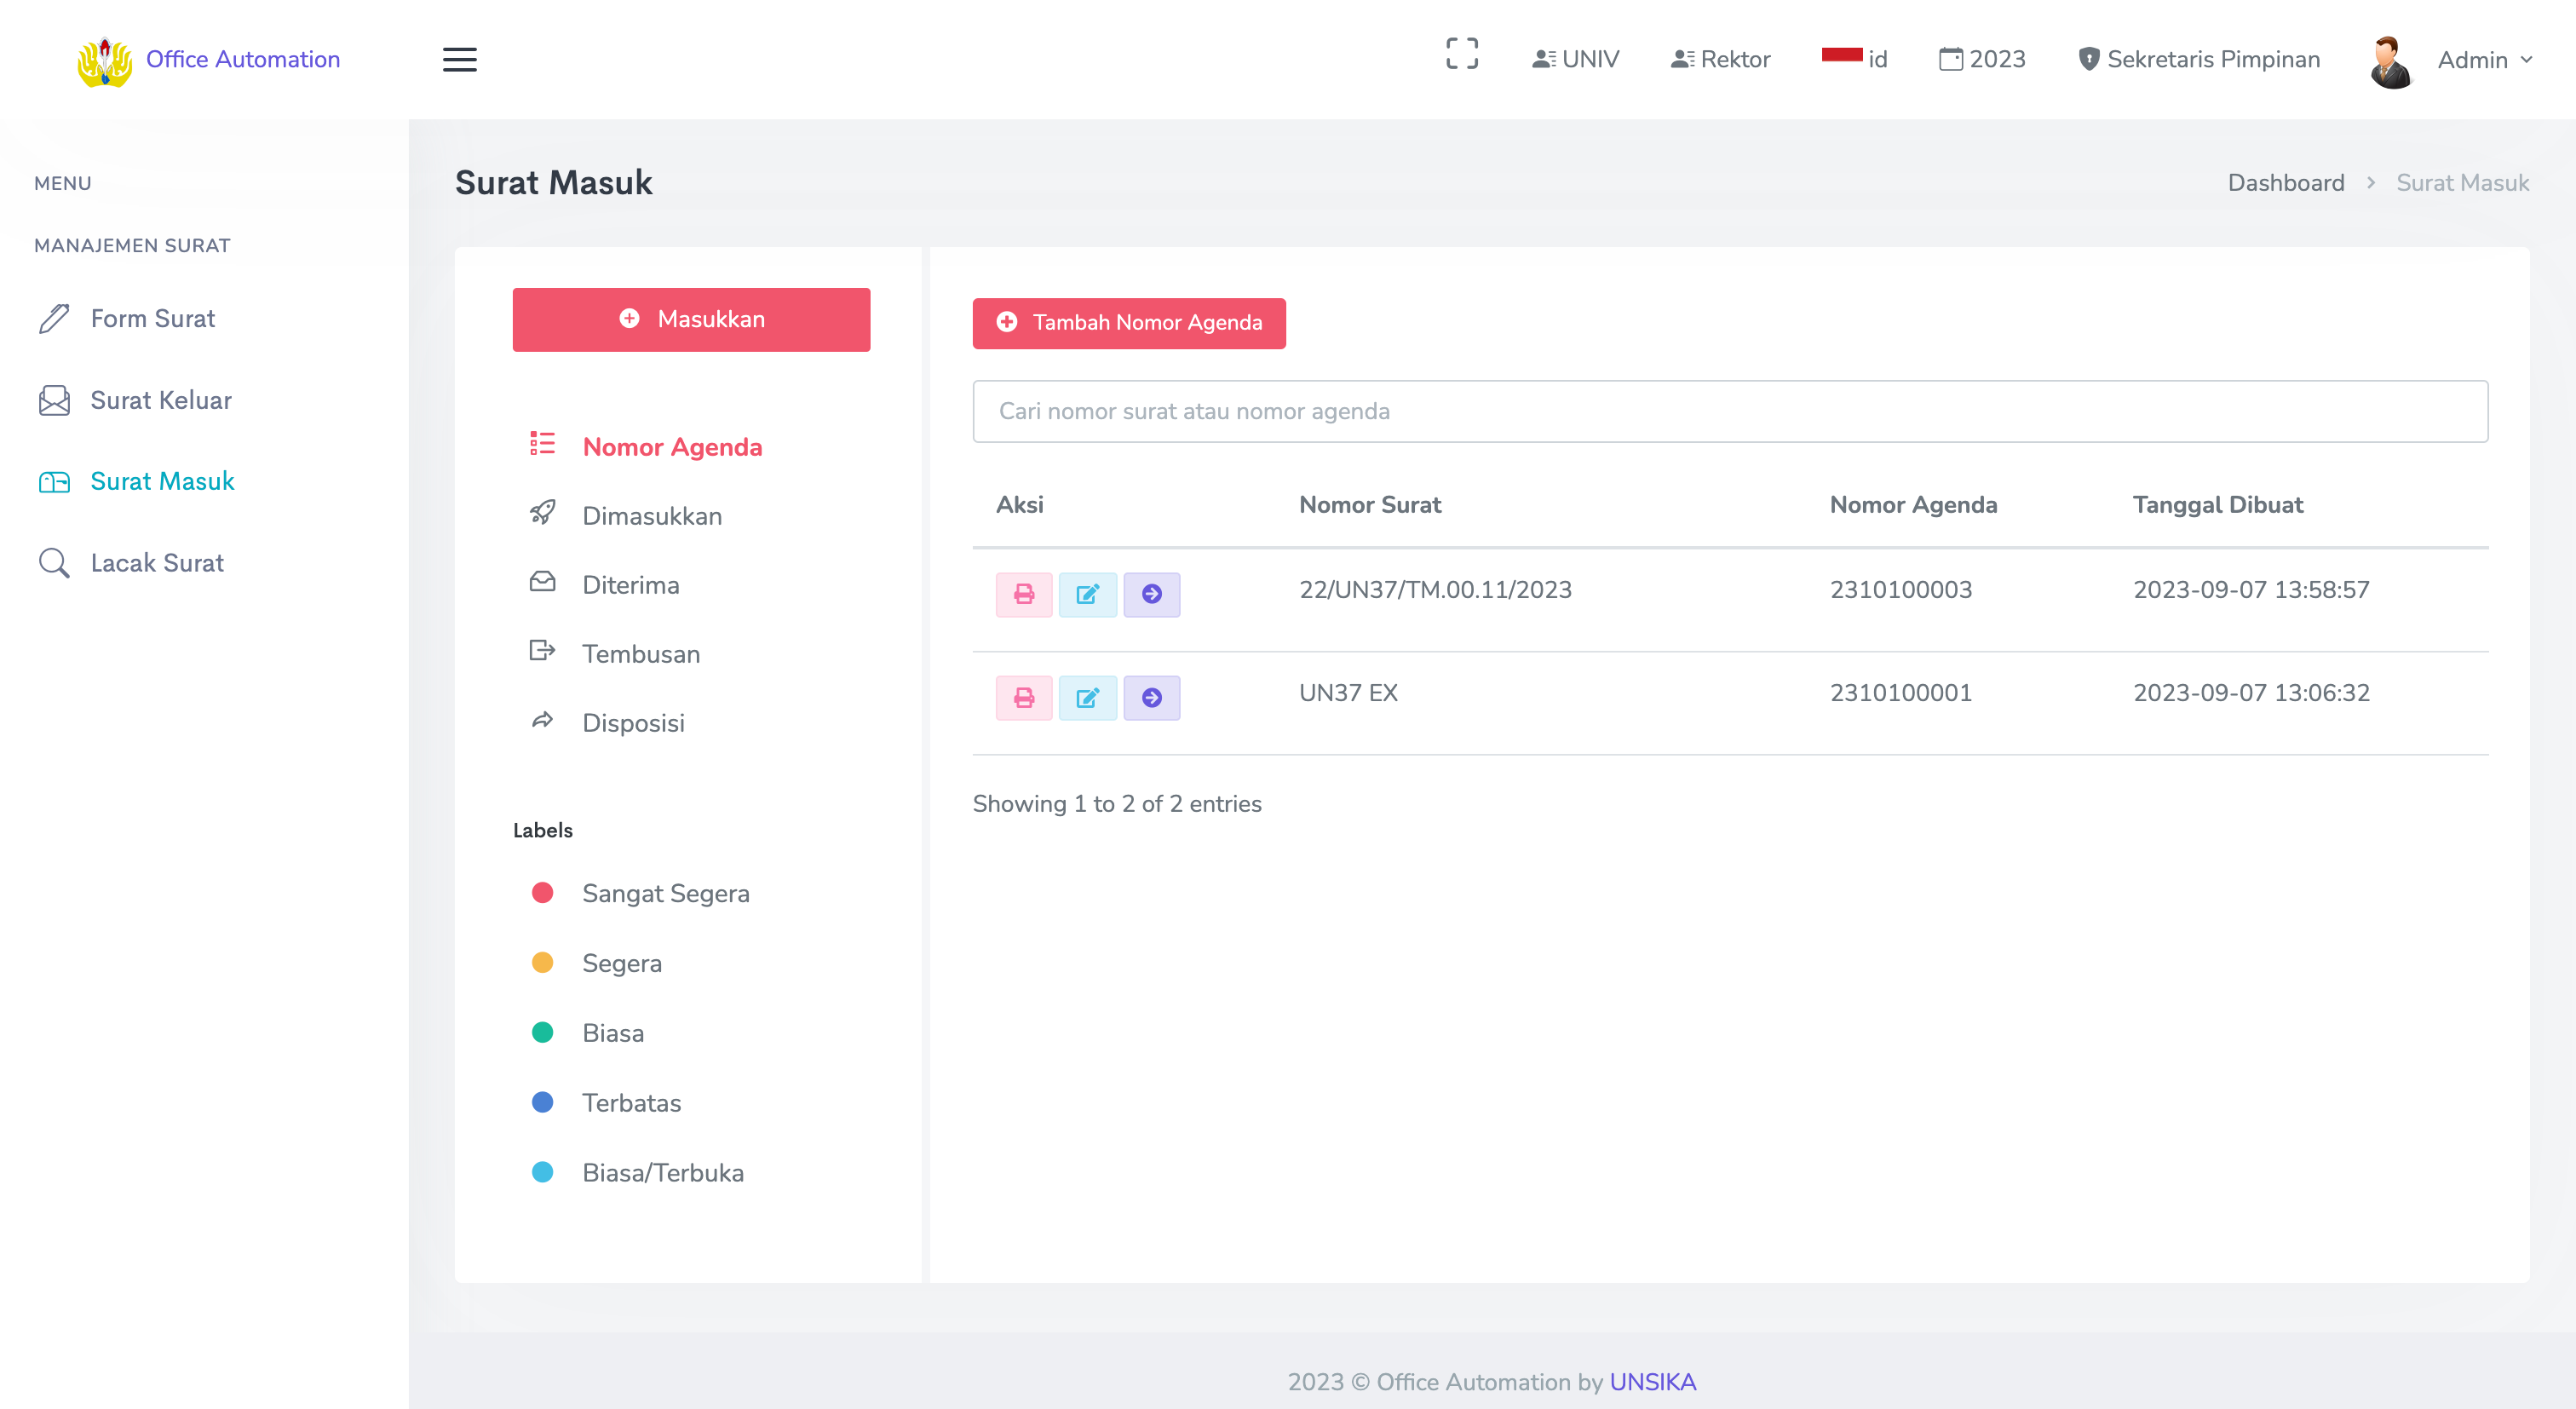Open the 2023 year selector
This screenshot has width=2576, height=1409.
click(x=1982, y=59)
